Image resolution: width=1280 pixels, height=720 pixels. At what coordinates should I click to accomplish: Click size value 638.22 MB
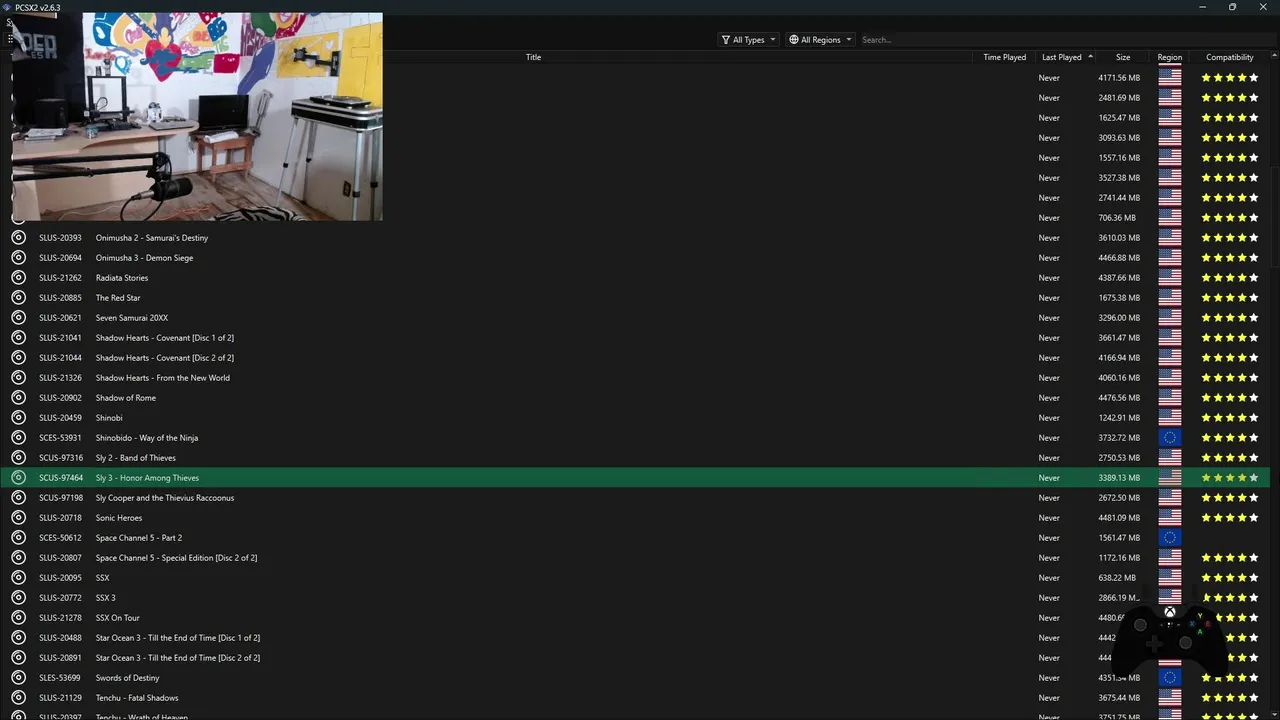[x=1117, y=578]
